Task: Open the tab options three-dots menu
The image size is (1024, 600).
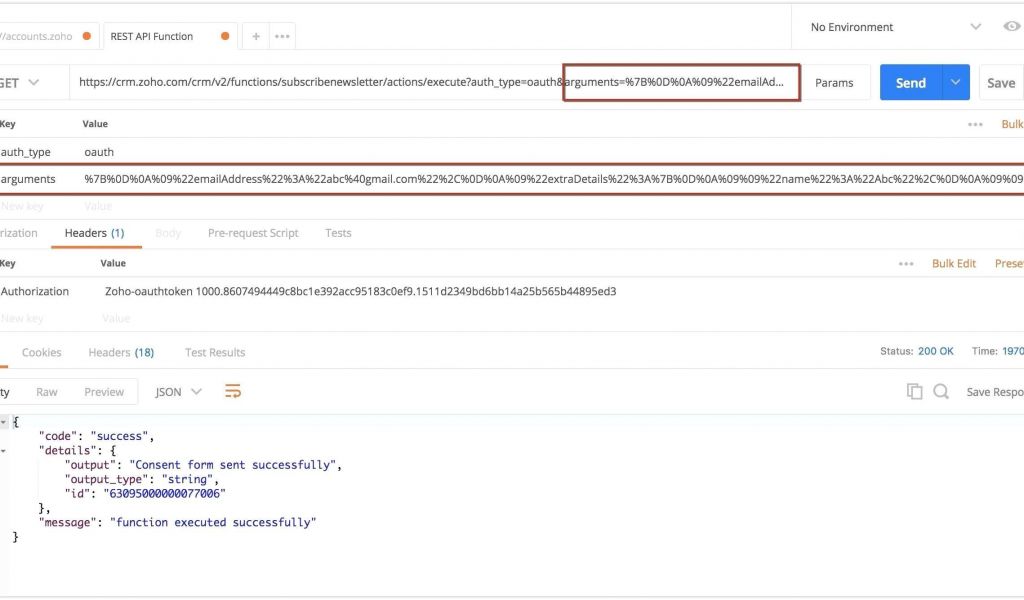Action: [x=282, y=36]
